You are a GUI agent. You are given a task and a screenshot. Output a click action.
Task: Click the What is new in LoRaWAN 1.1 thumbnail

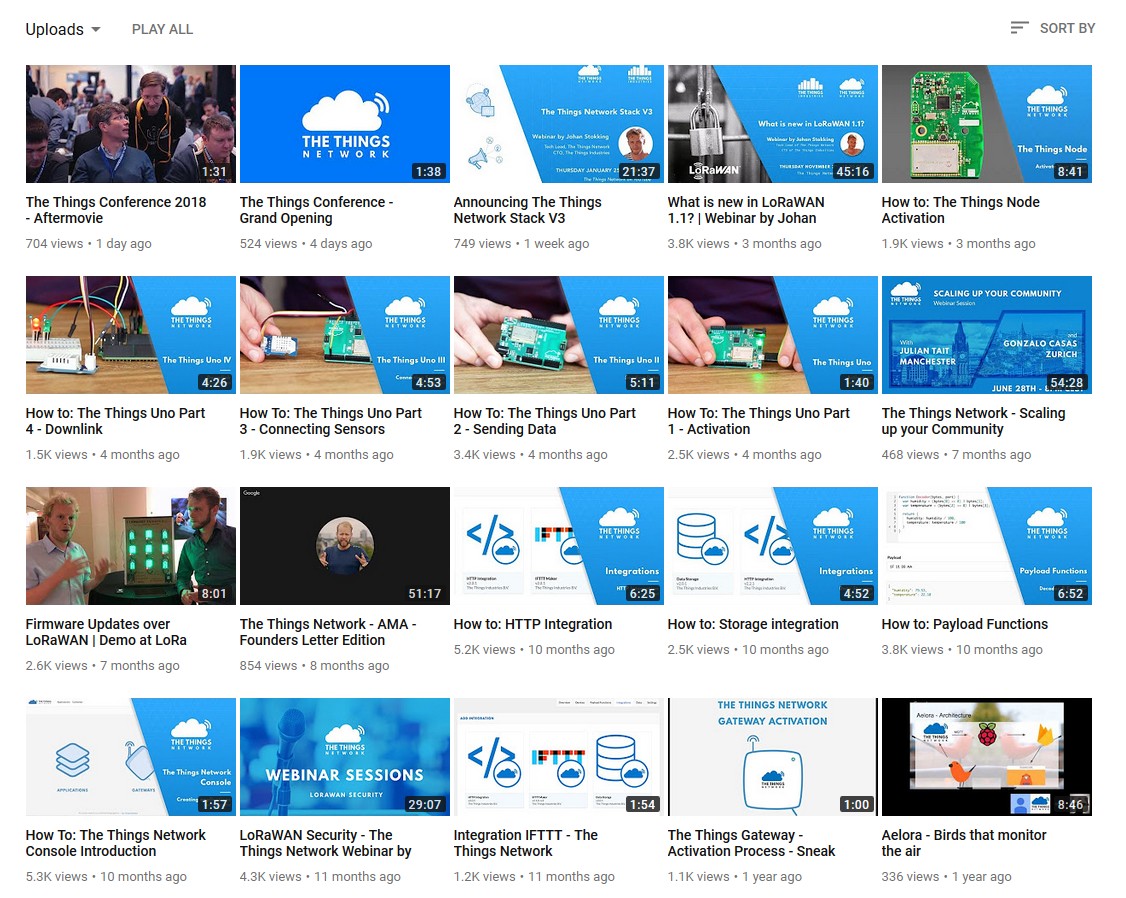(773, 124)
